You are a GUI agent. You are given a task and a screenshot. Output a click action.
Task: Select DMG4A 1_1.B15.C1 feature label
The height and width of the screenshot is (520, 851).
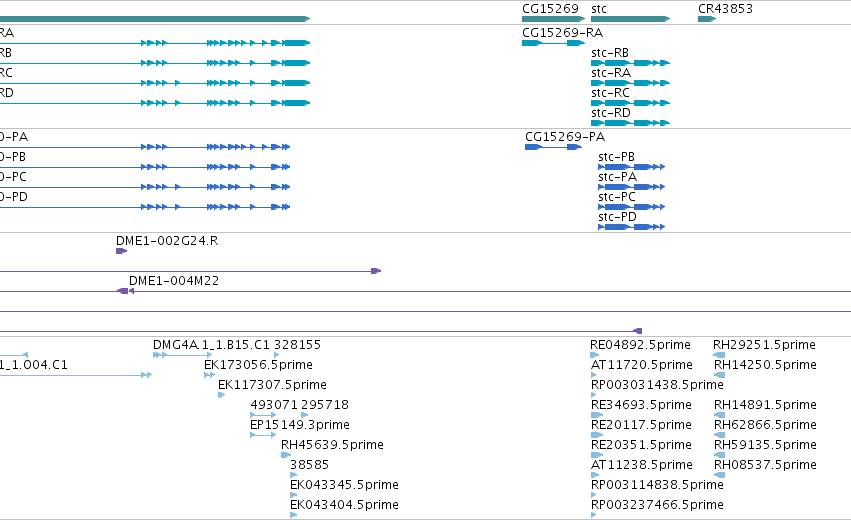(211, 345)
